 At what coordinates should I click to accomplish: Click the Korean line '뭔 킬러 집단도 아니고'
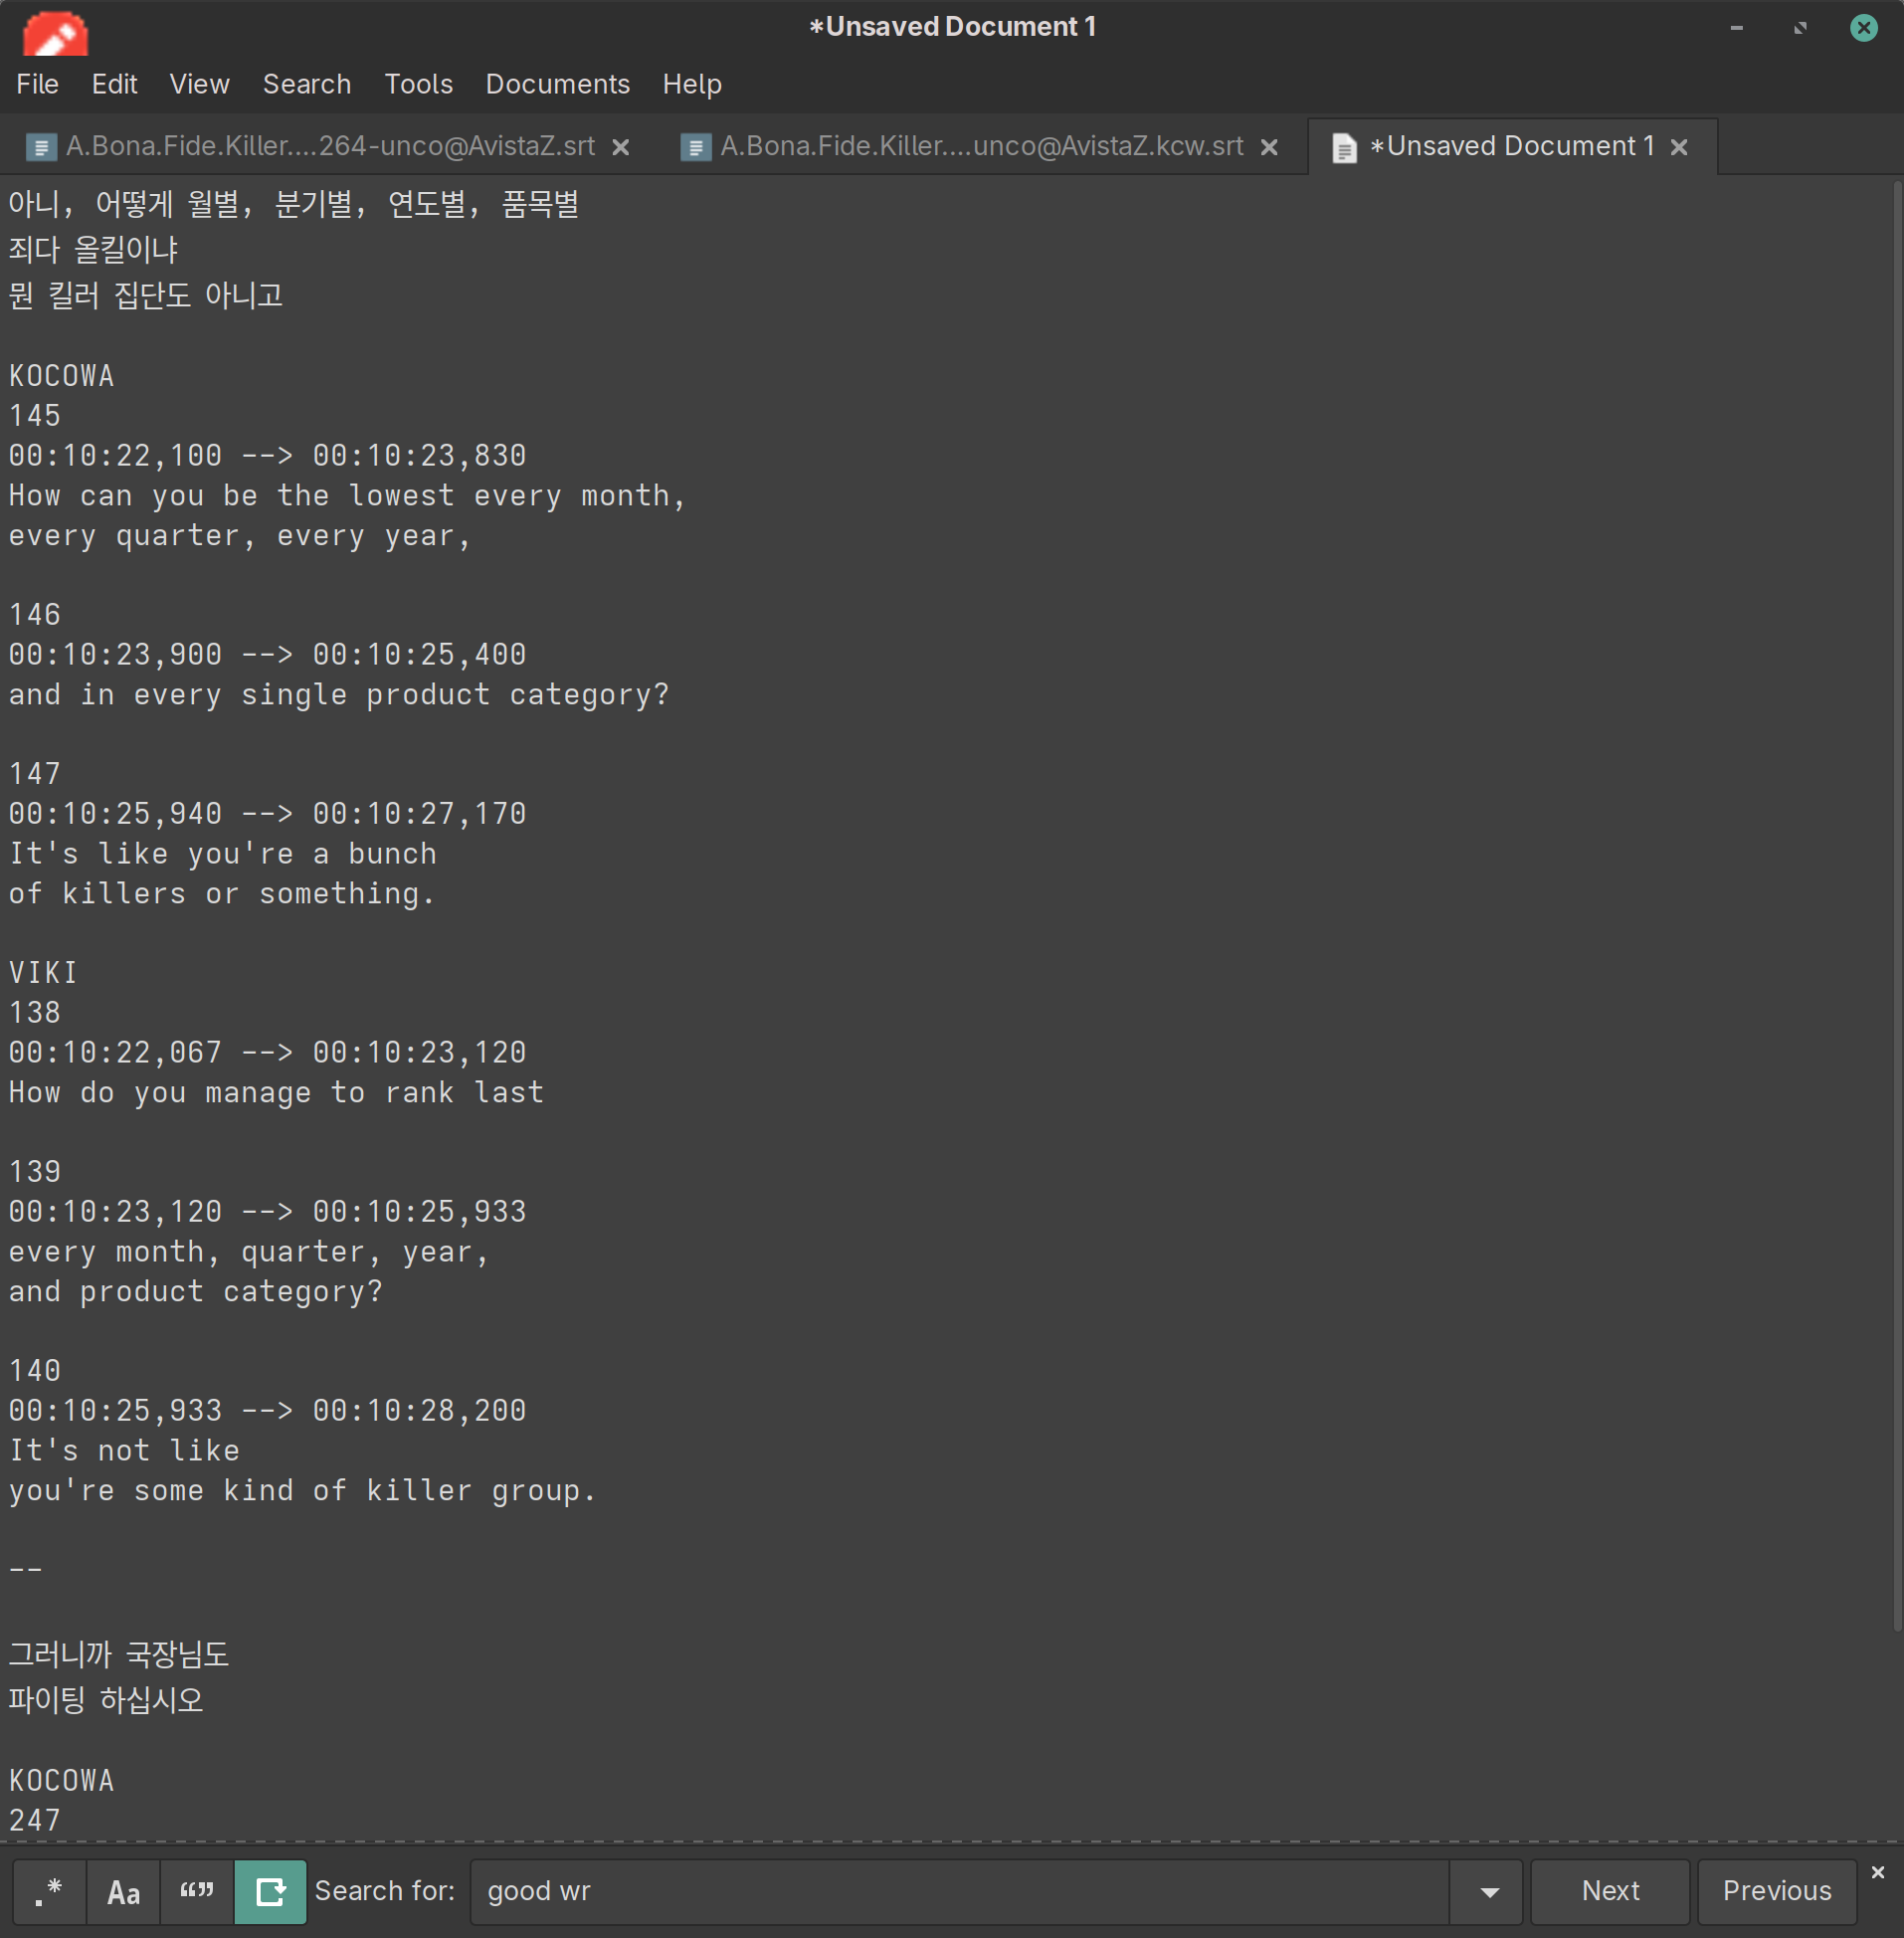(146, 296)
